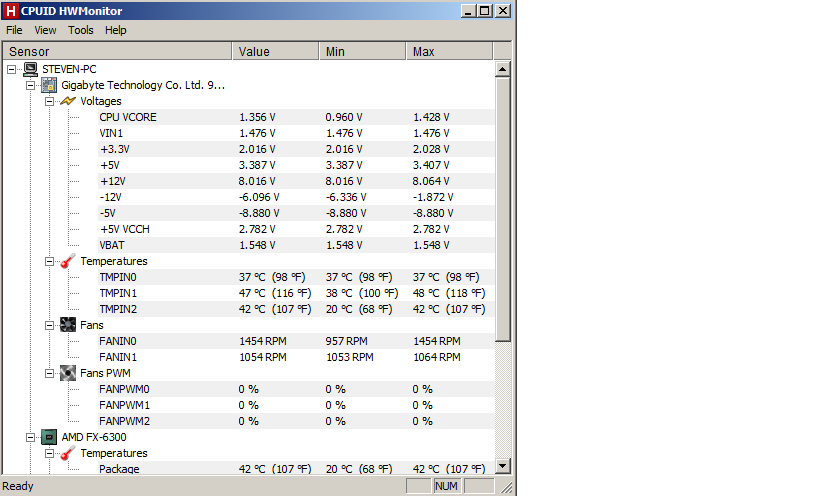The image size is (819, 496).
Task: Click the Gigabyte motherboard icon
Action: [x=49, y=85]
